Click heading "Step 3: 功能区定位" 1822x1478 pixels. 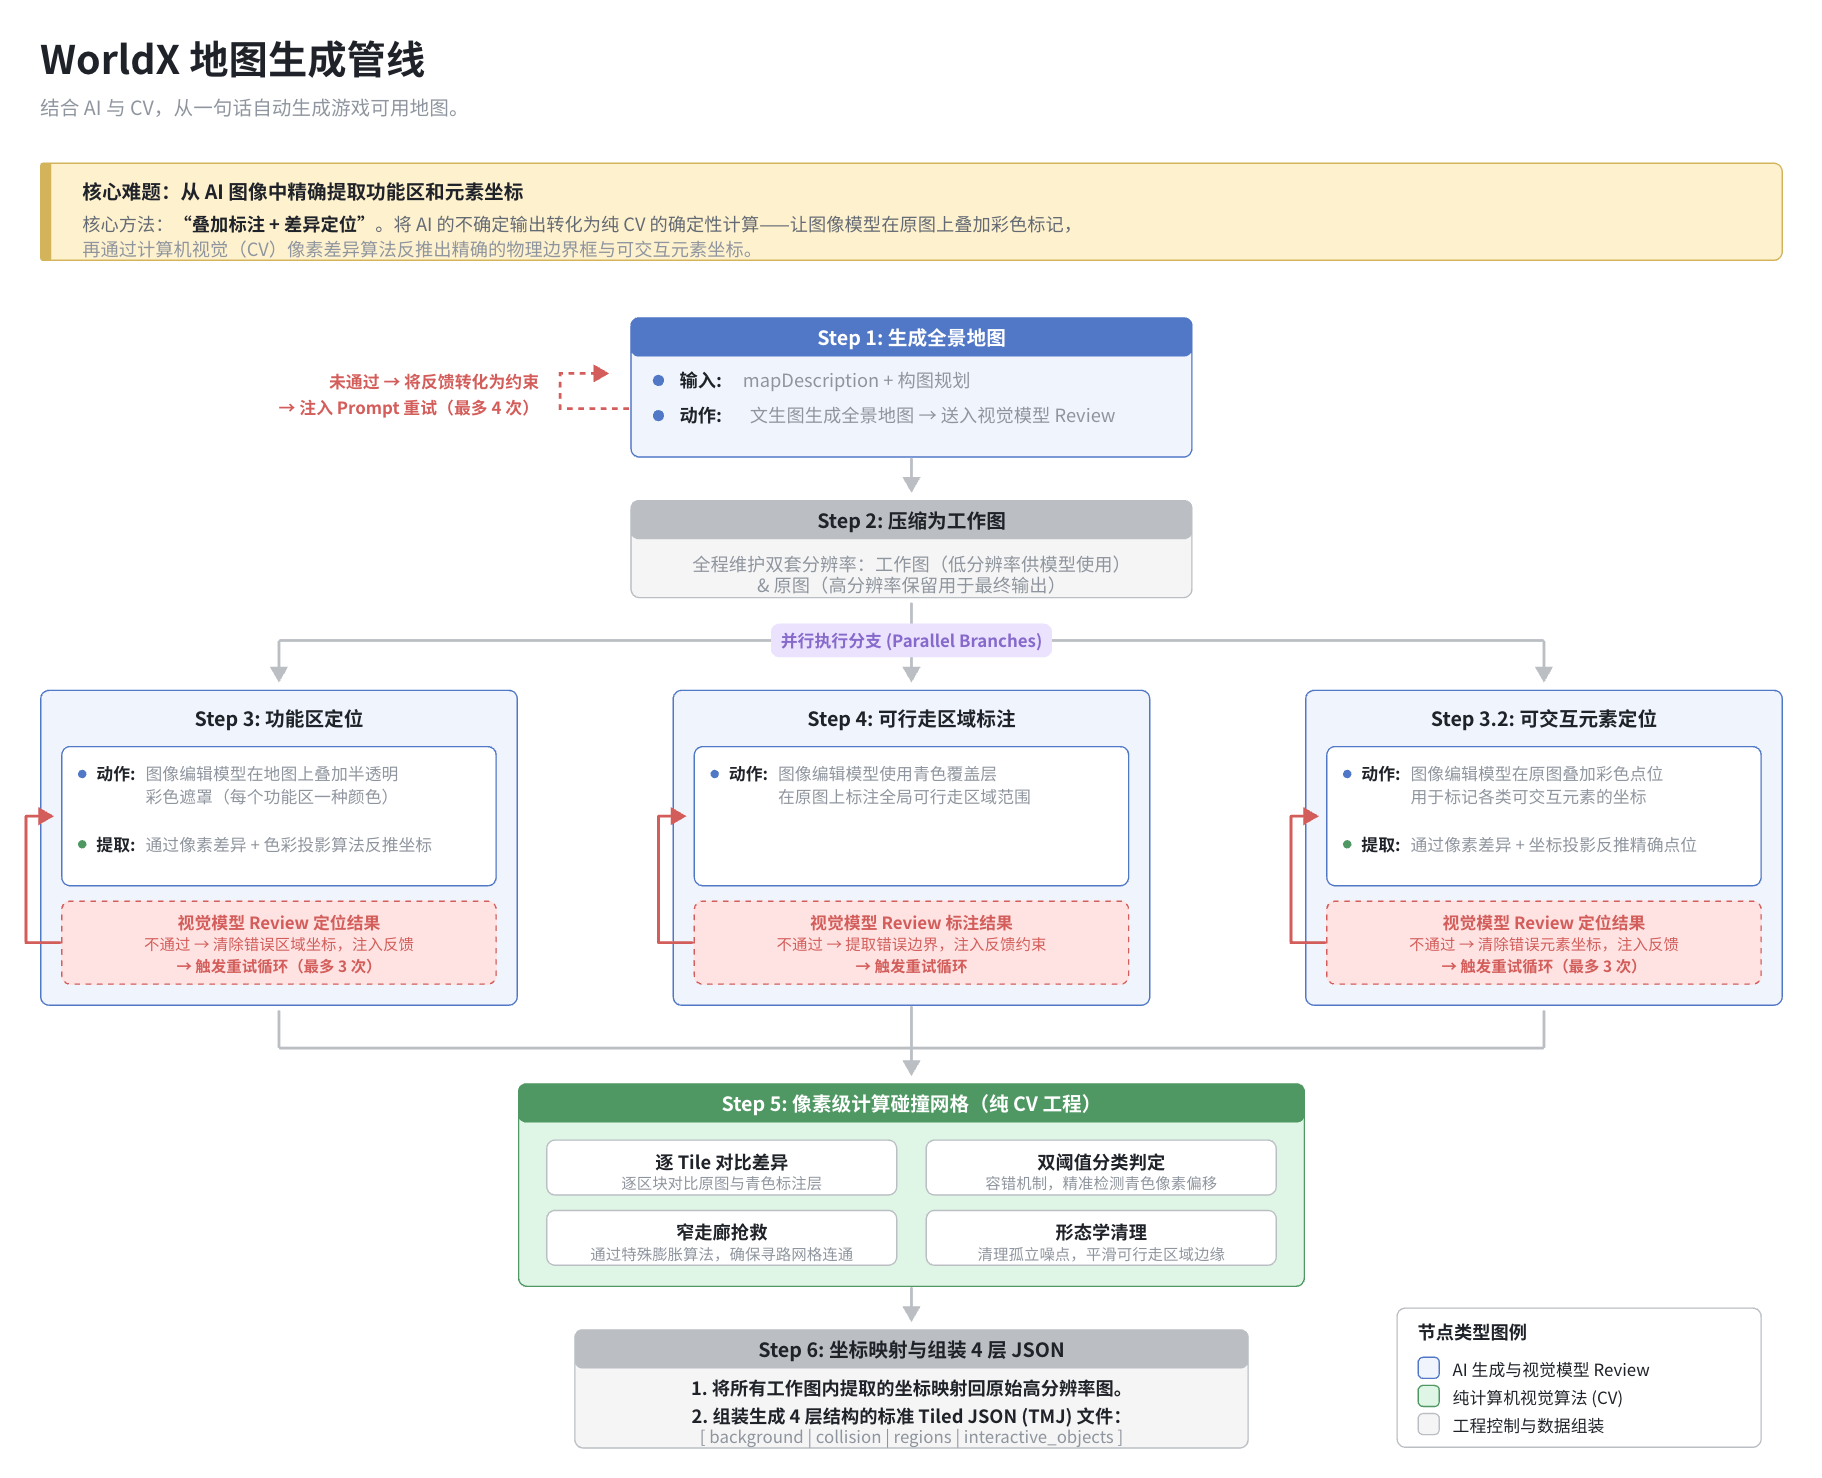[279, 719]
